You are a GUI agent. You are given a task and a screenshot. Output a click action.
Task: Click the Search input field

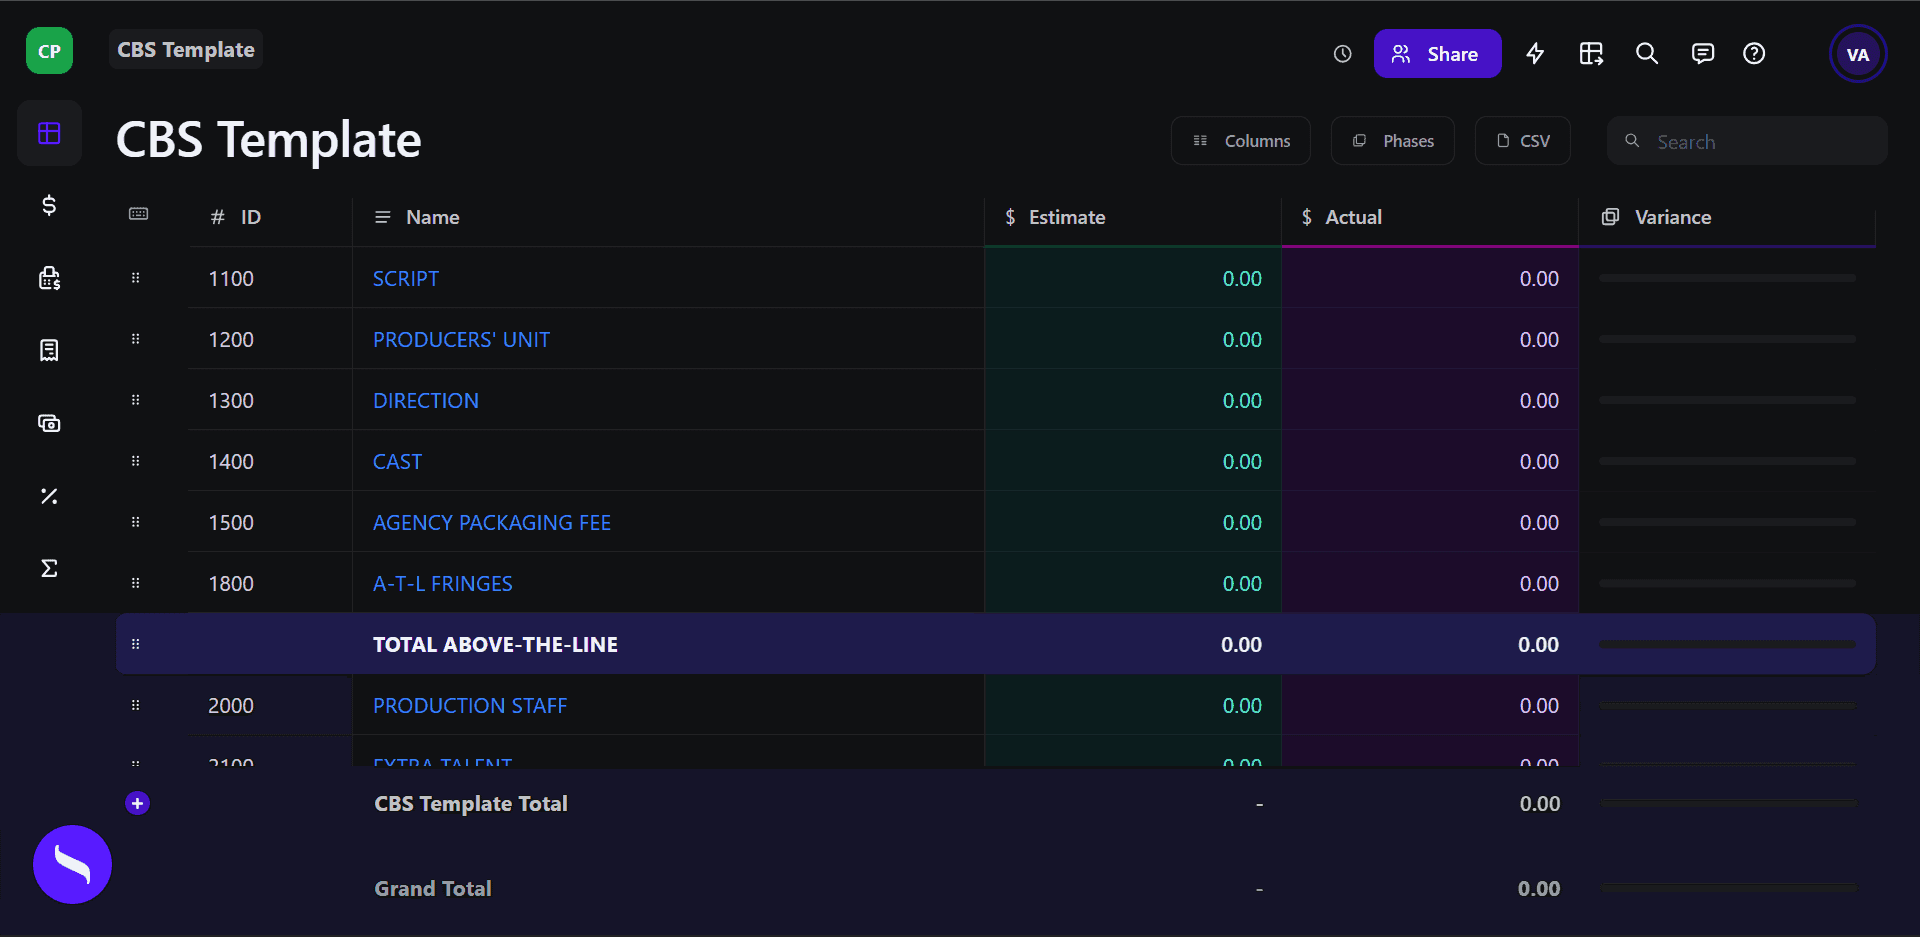click(x=1760, y=142)
